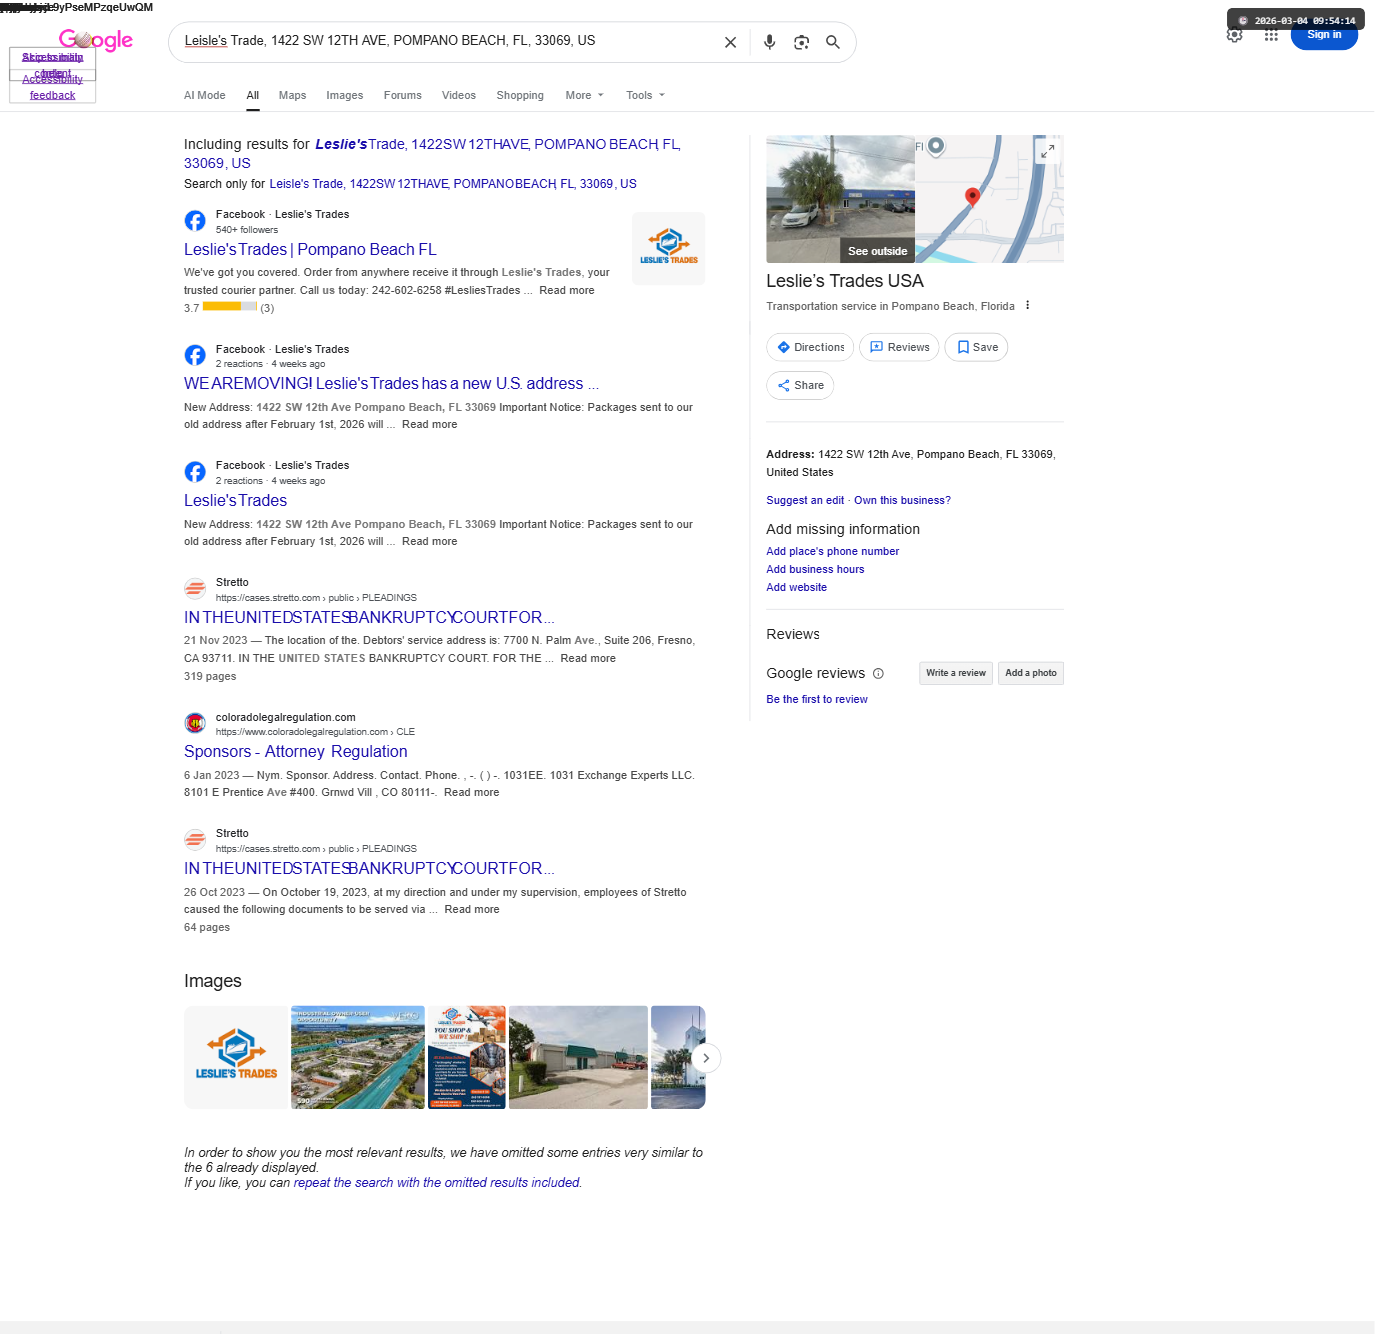Click the info icon next to Google reviews
Screen dimensions: 1385x1334
coord(878,673)
